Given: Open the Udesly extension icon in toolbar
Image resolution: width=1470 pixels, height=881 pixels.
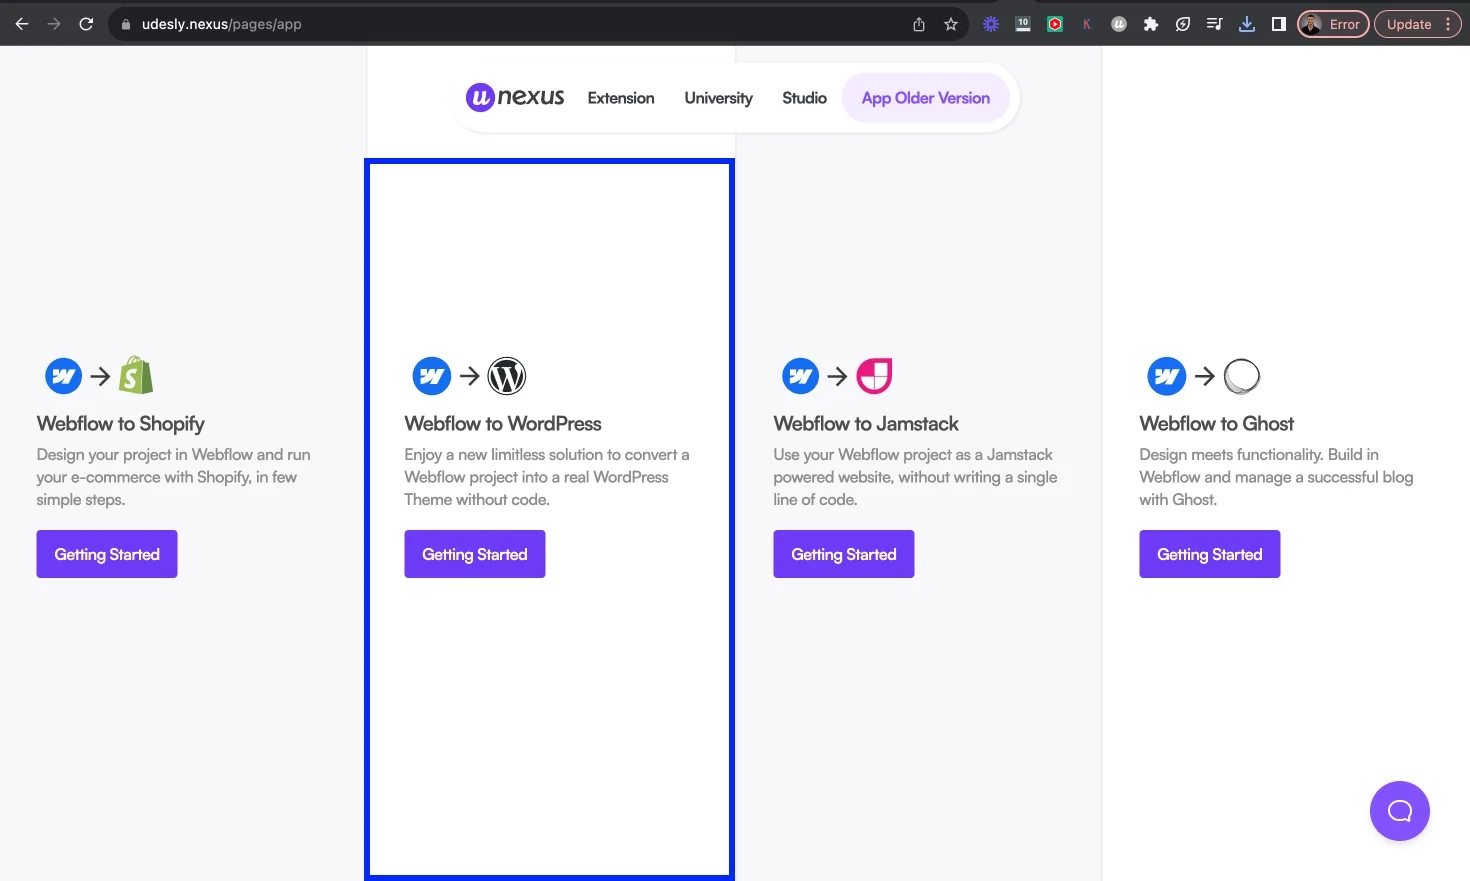Looking at the screenshot, I should pos(1119,24).
